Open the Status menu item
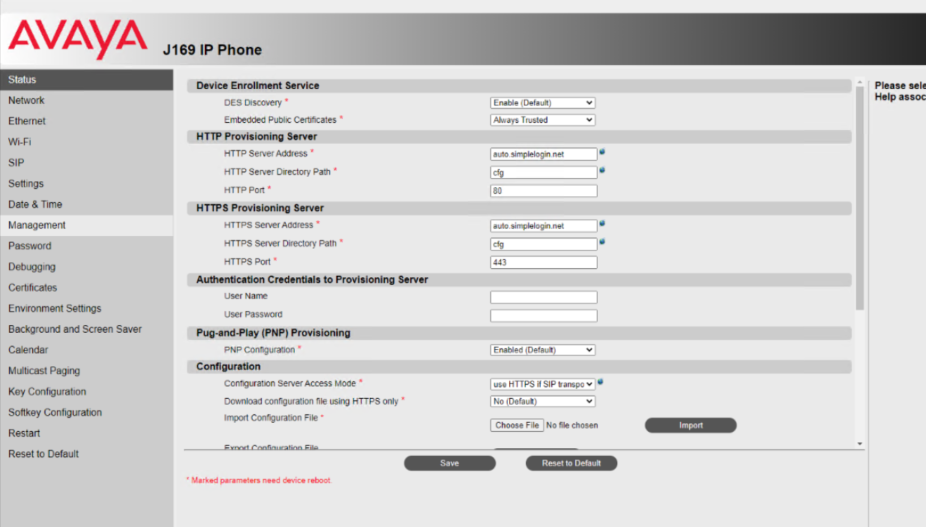The image size is (926, 527). pos(87,80)
